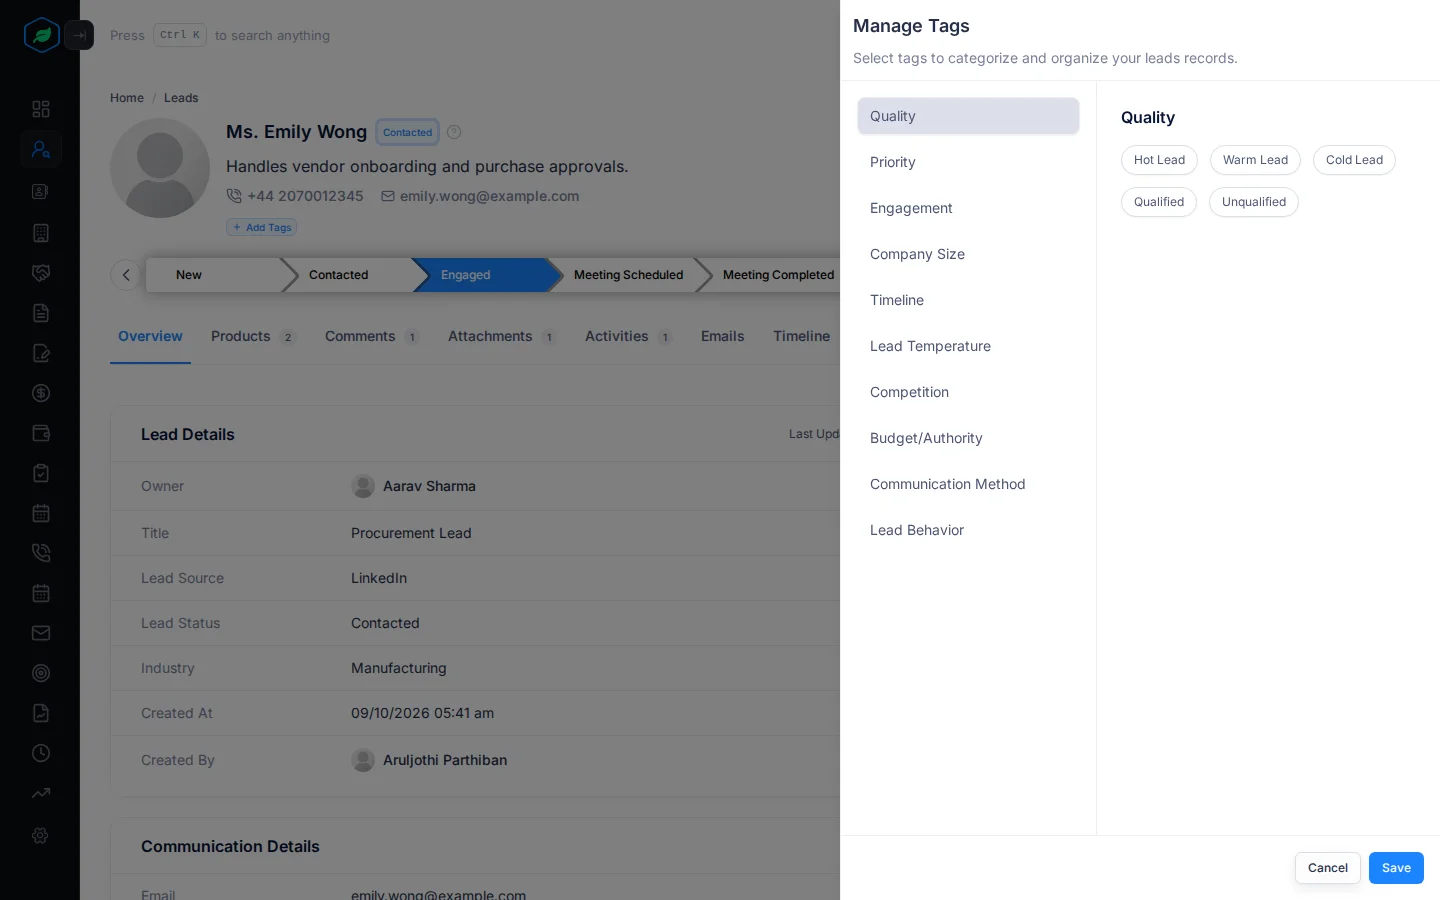Open the deals handshake sidebar icon
1440x900 pixels.
(x=41, y=273)
